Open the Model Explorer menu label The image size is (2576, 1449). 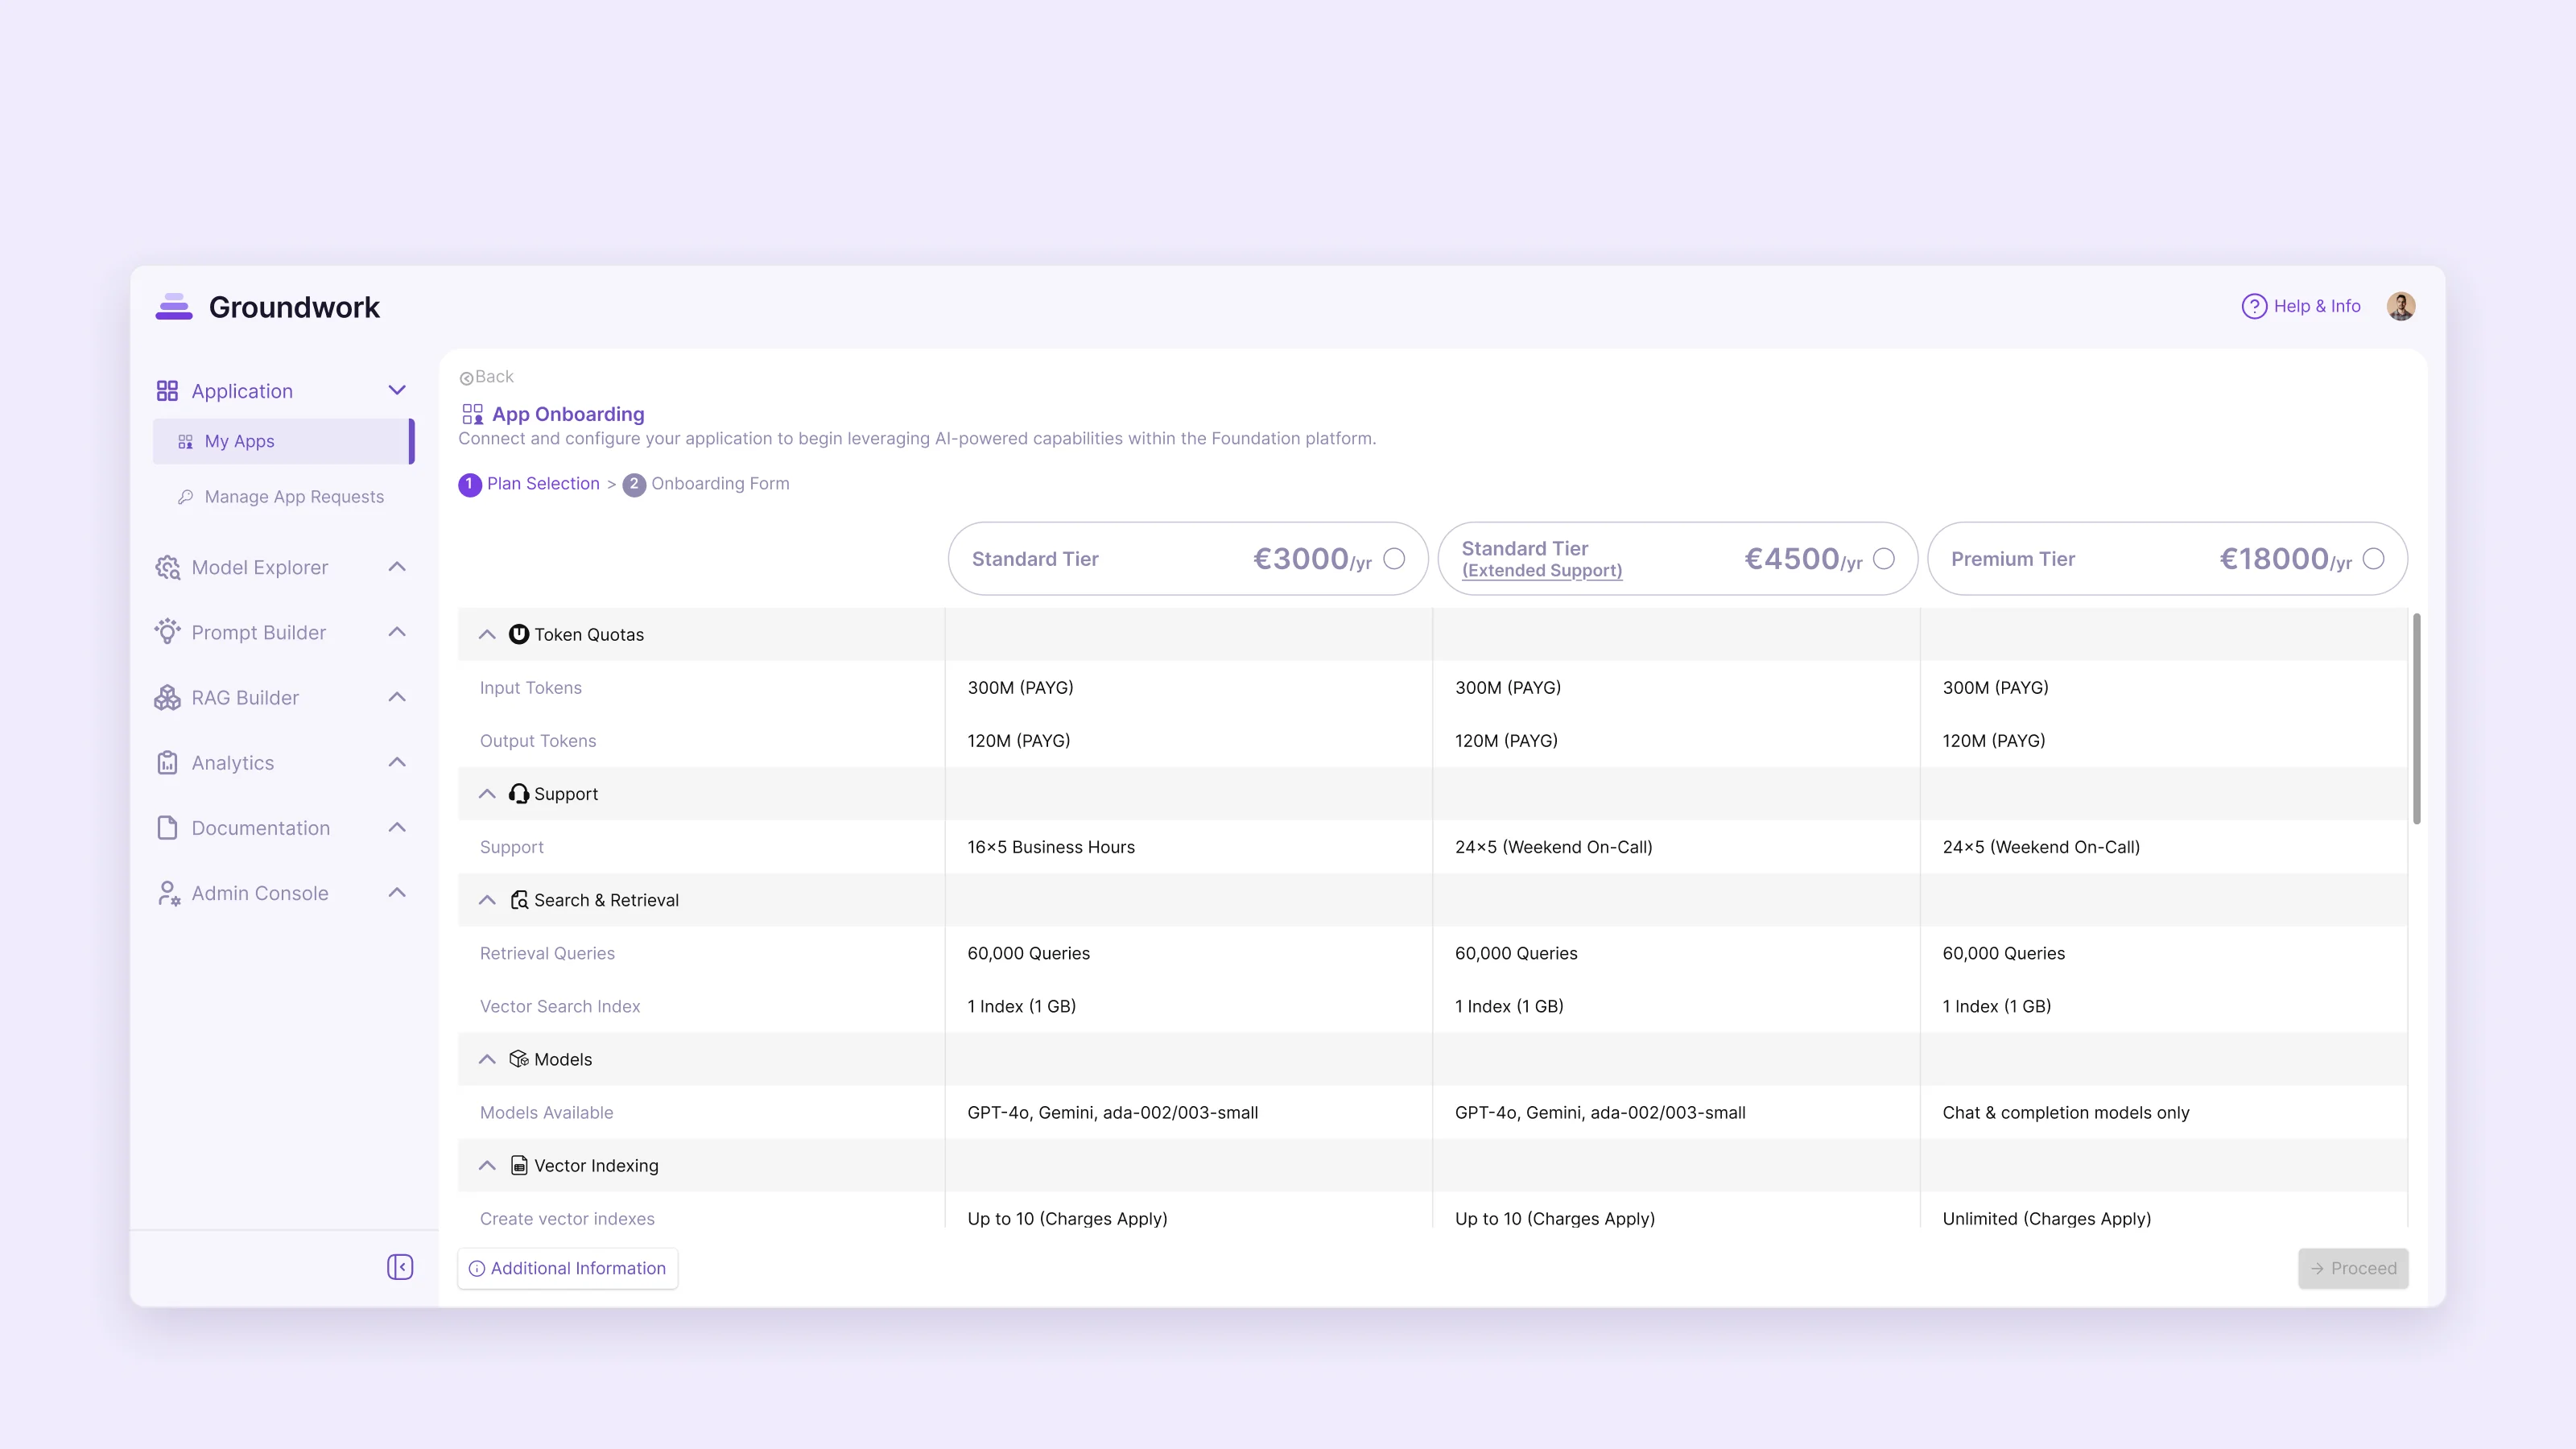pos(260,567)
